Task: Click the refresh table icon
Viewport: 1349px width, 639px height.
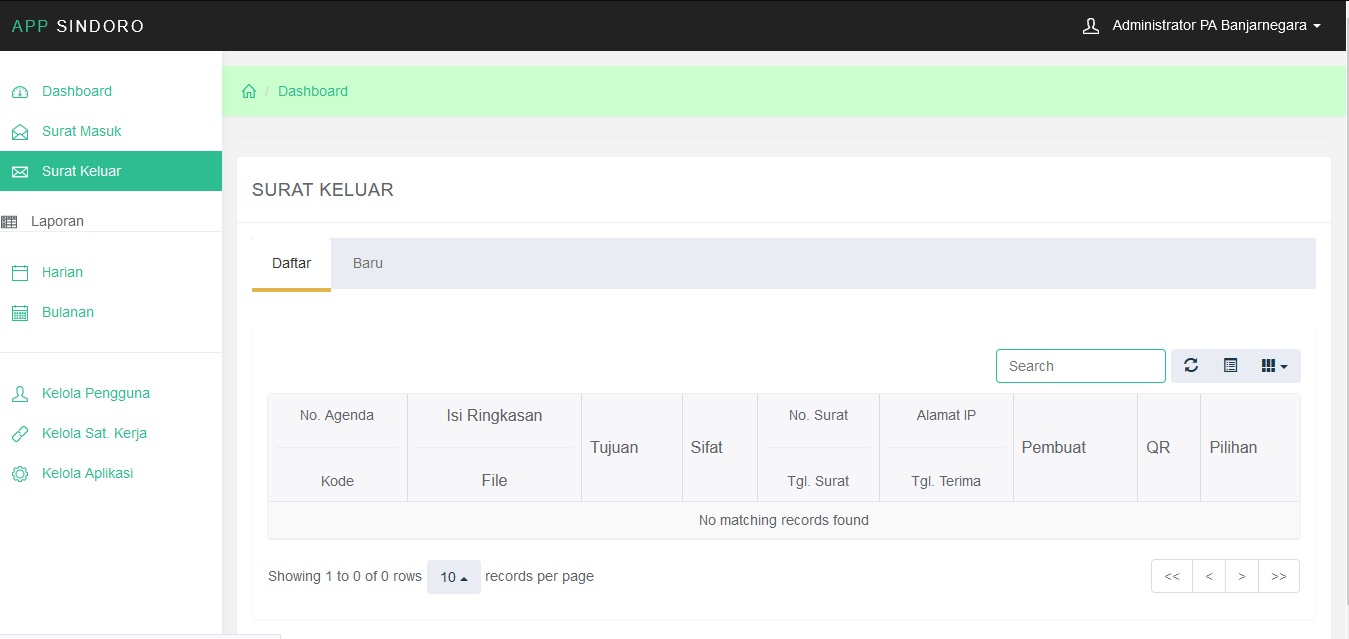Action: click(x=1191, y=366)
